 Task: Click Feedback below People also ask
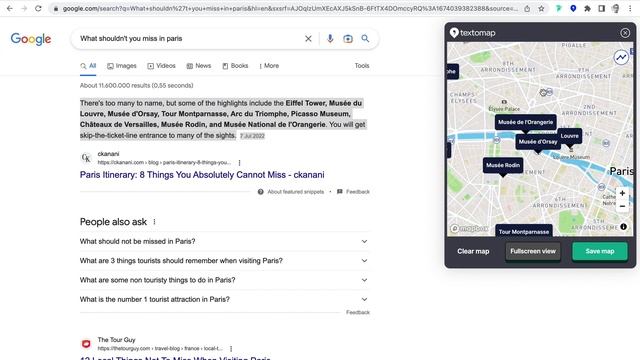point(358,312)
